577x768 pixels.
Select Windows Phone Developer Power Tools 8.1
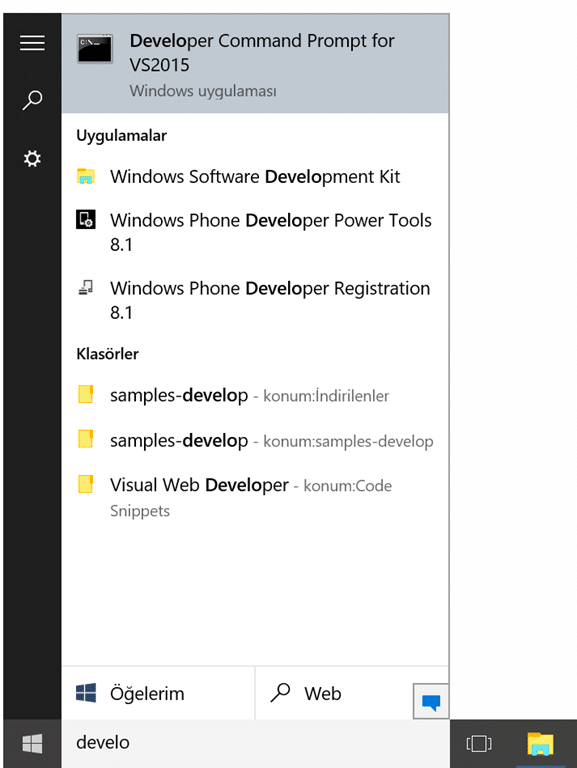pos(255,232)
